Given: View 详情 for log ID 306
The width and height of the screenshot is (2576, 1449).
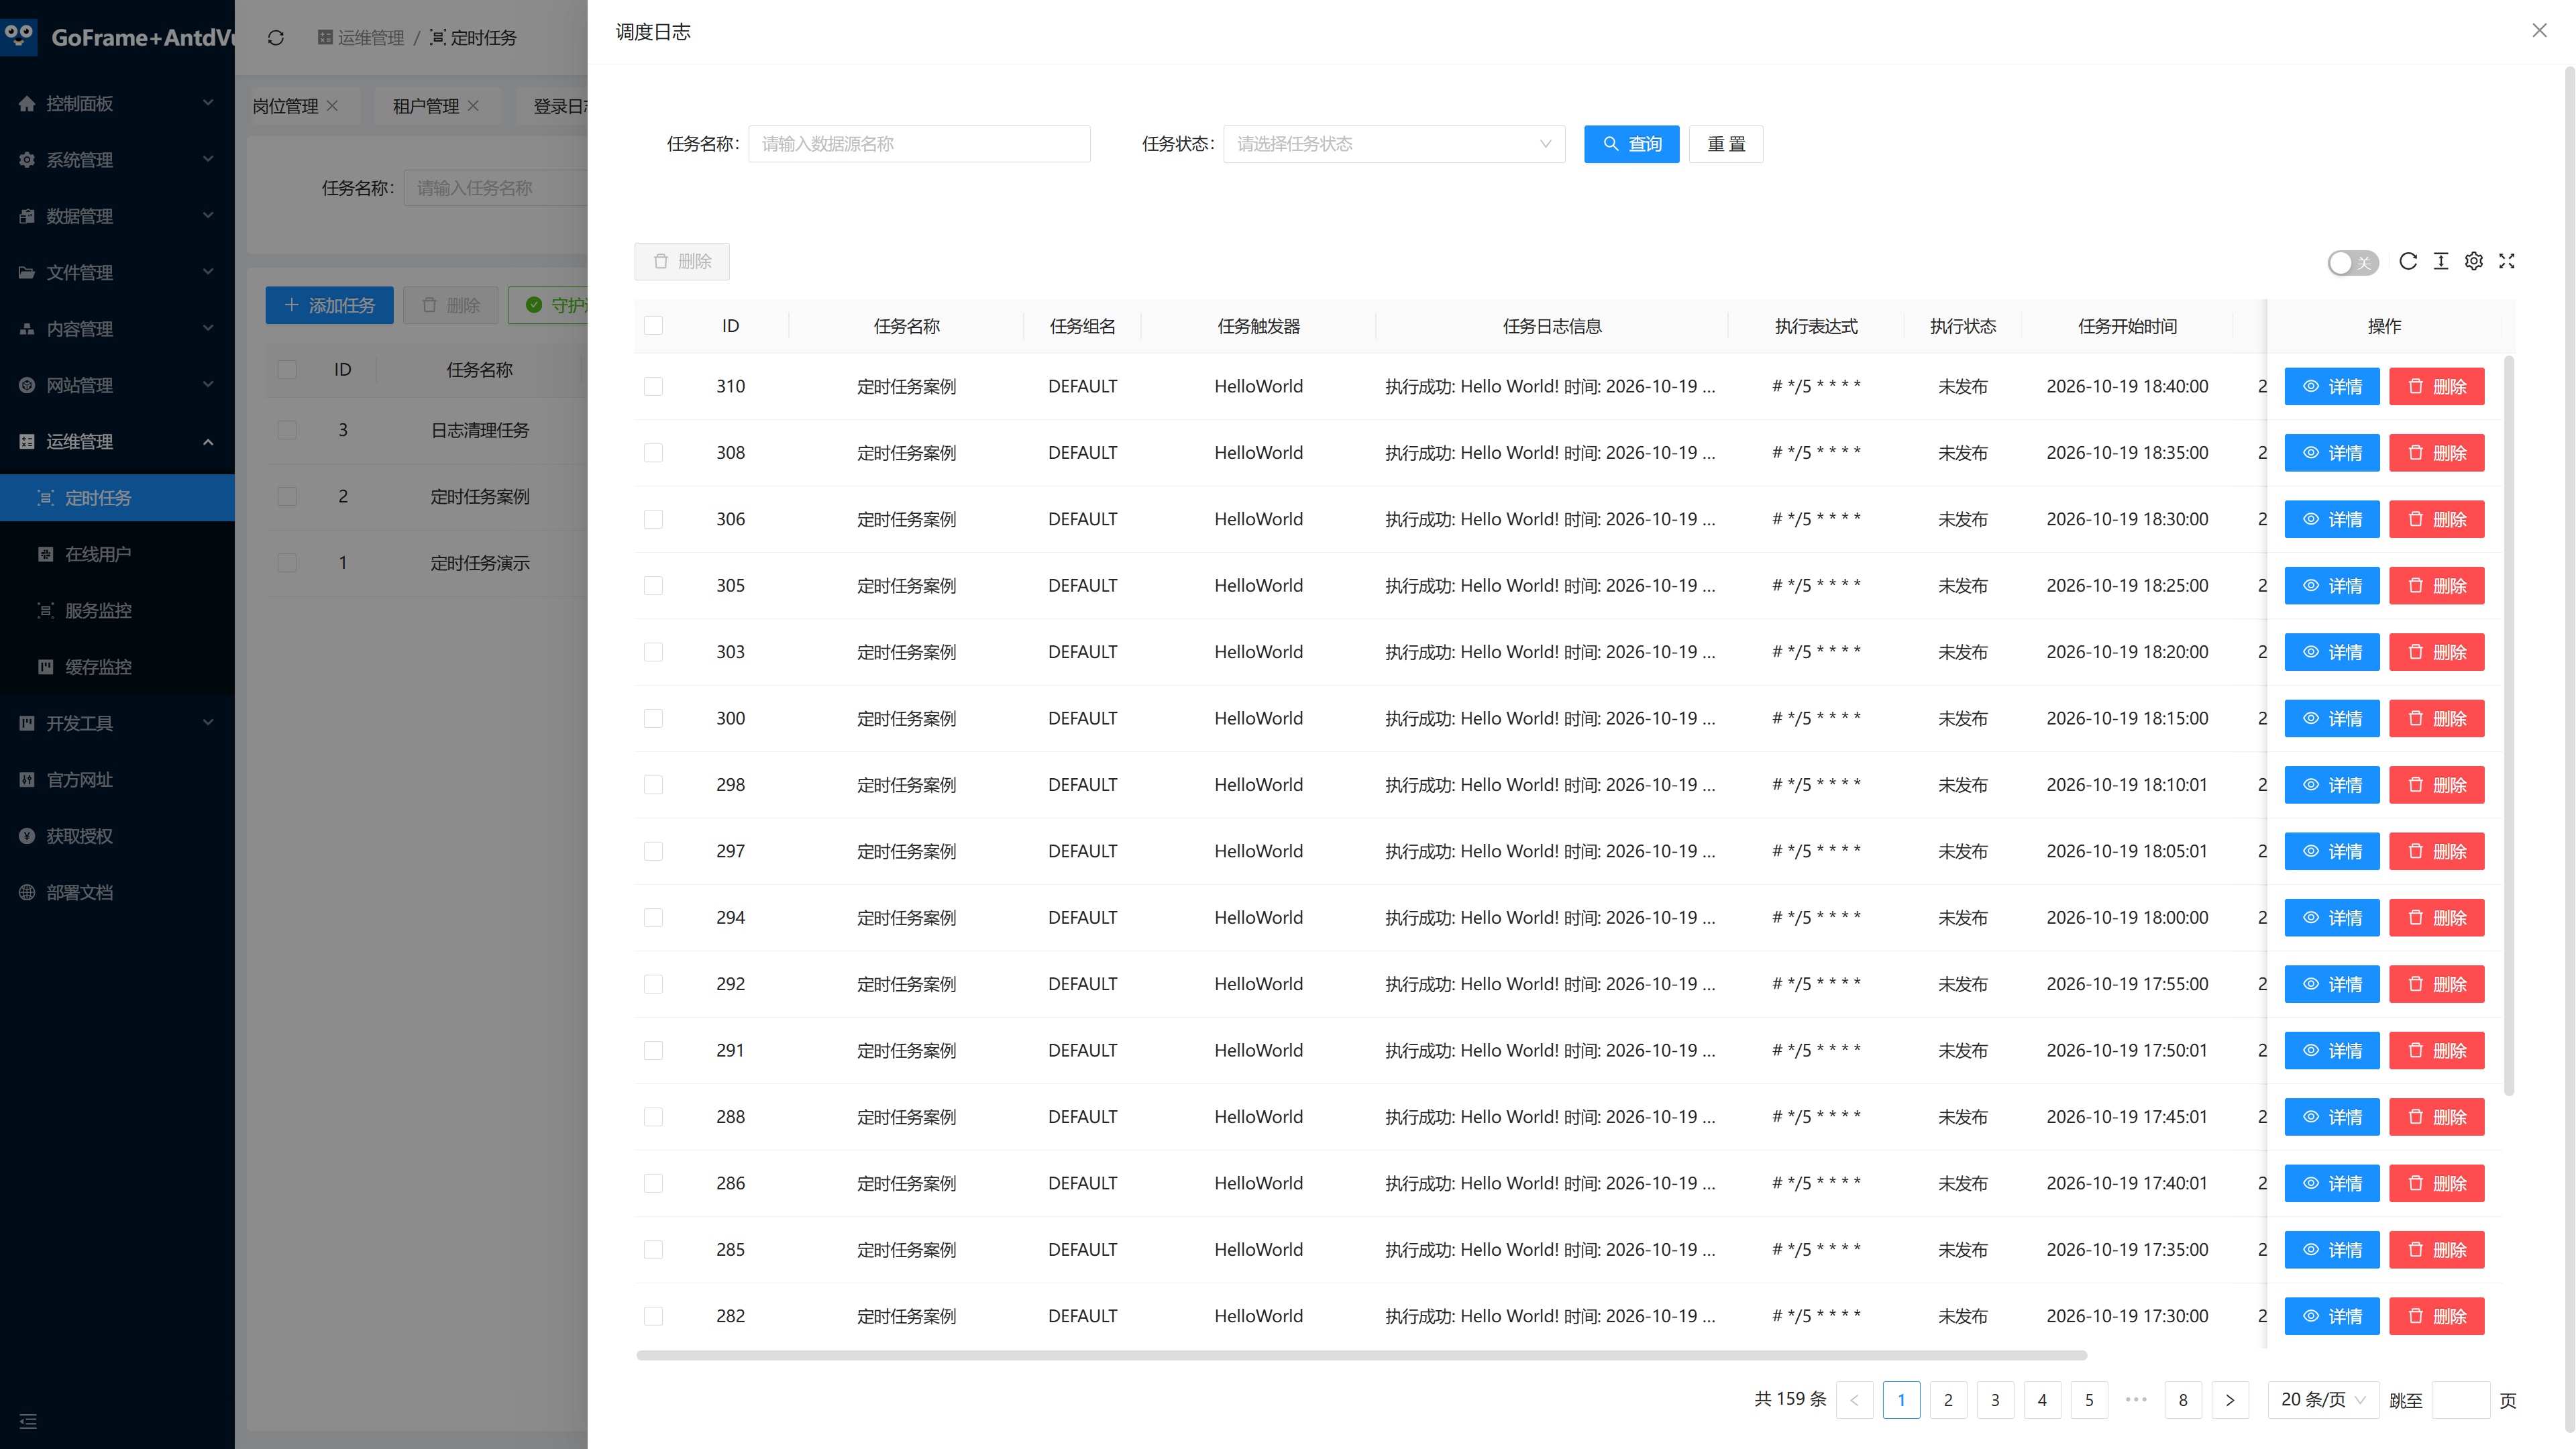Looking at the screenshot, I should (x=2331, y=519).
